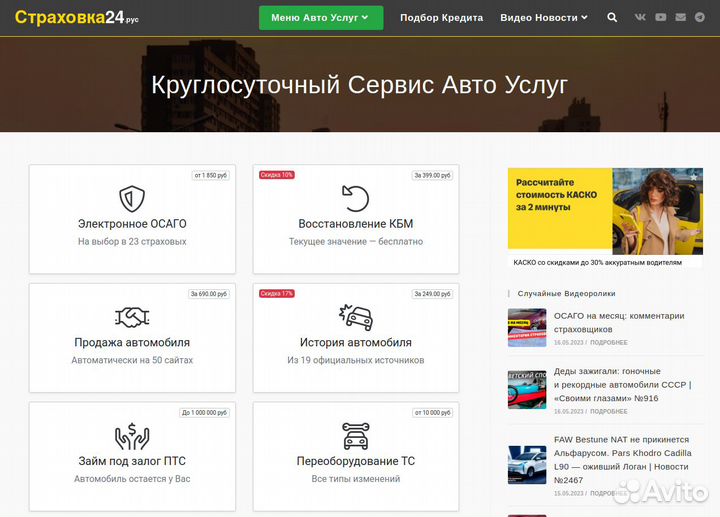Open the История автомобиля title link
Viewport: 720px width, 517px height.
pyautogui.click(x=355, y=343)
